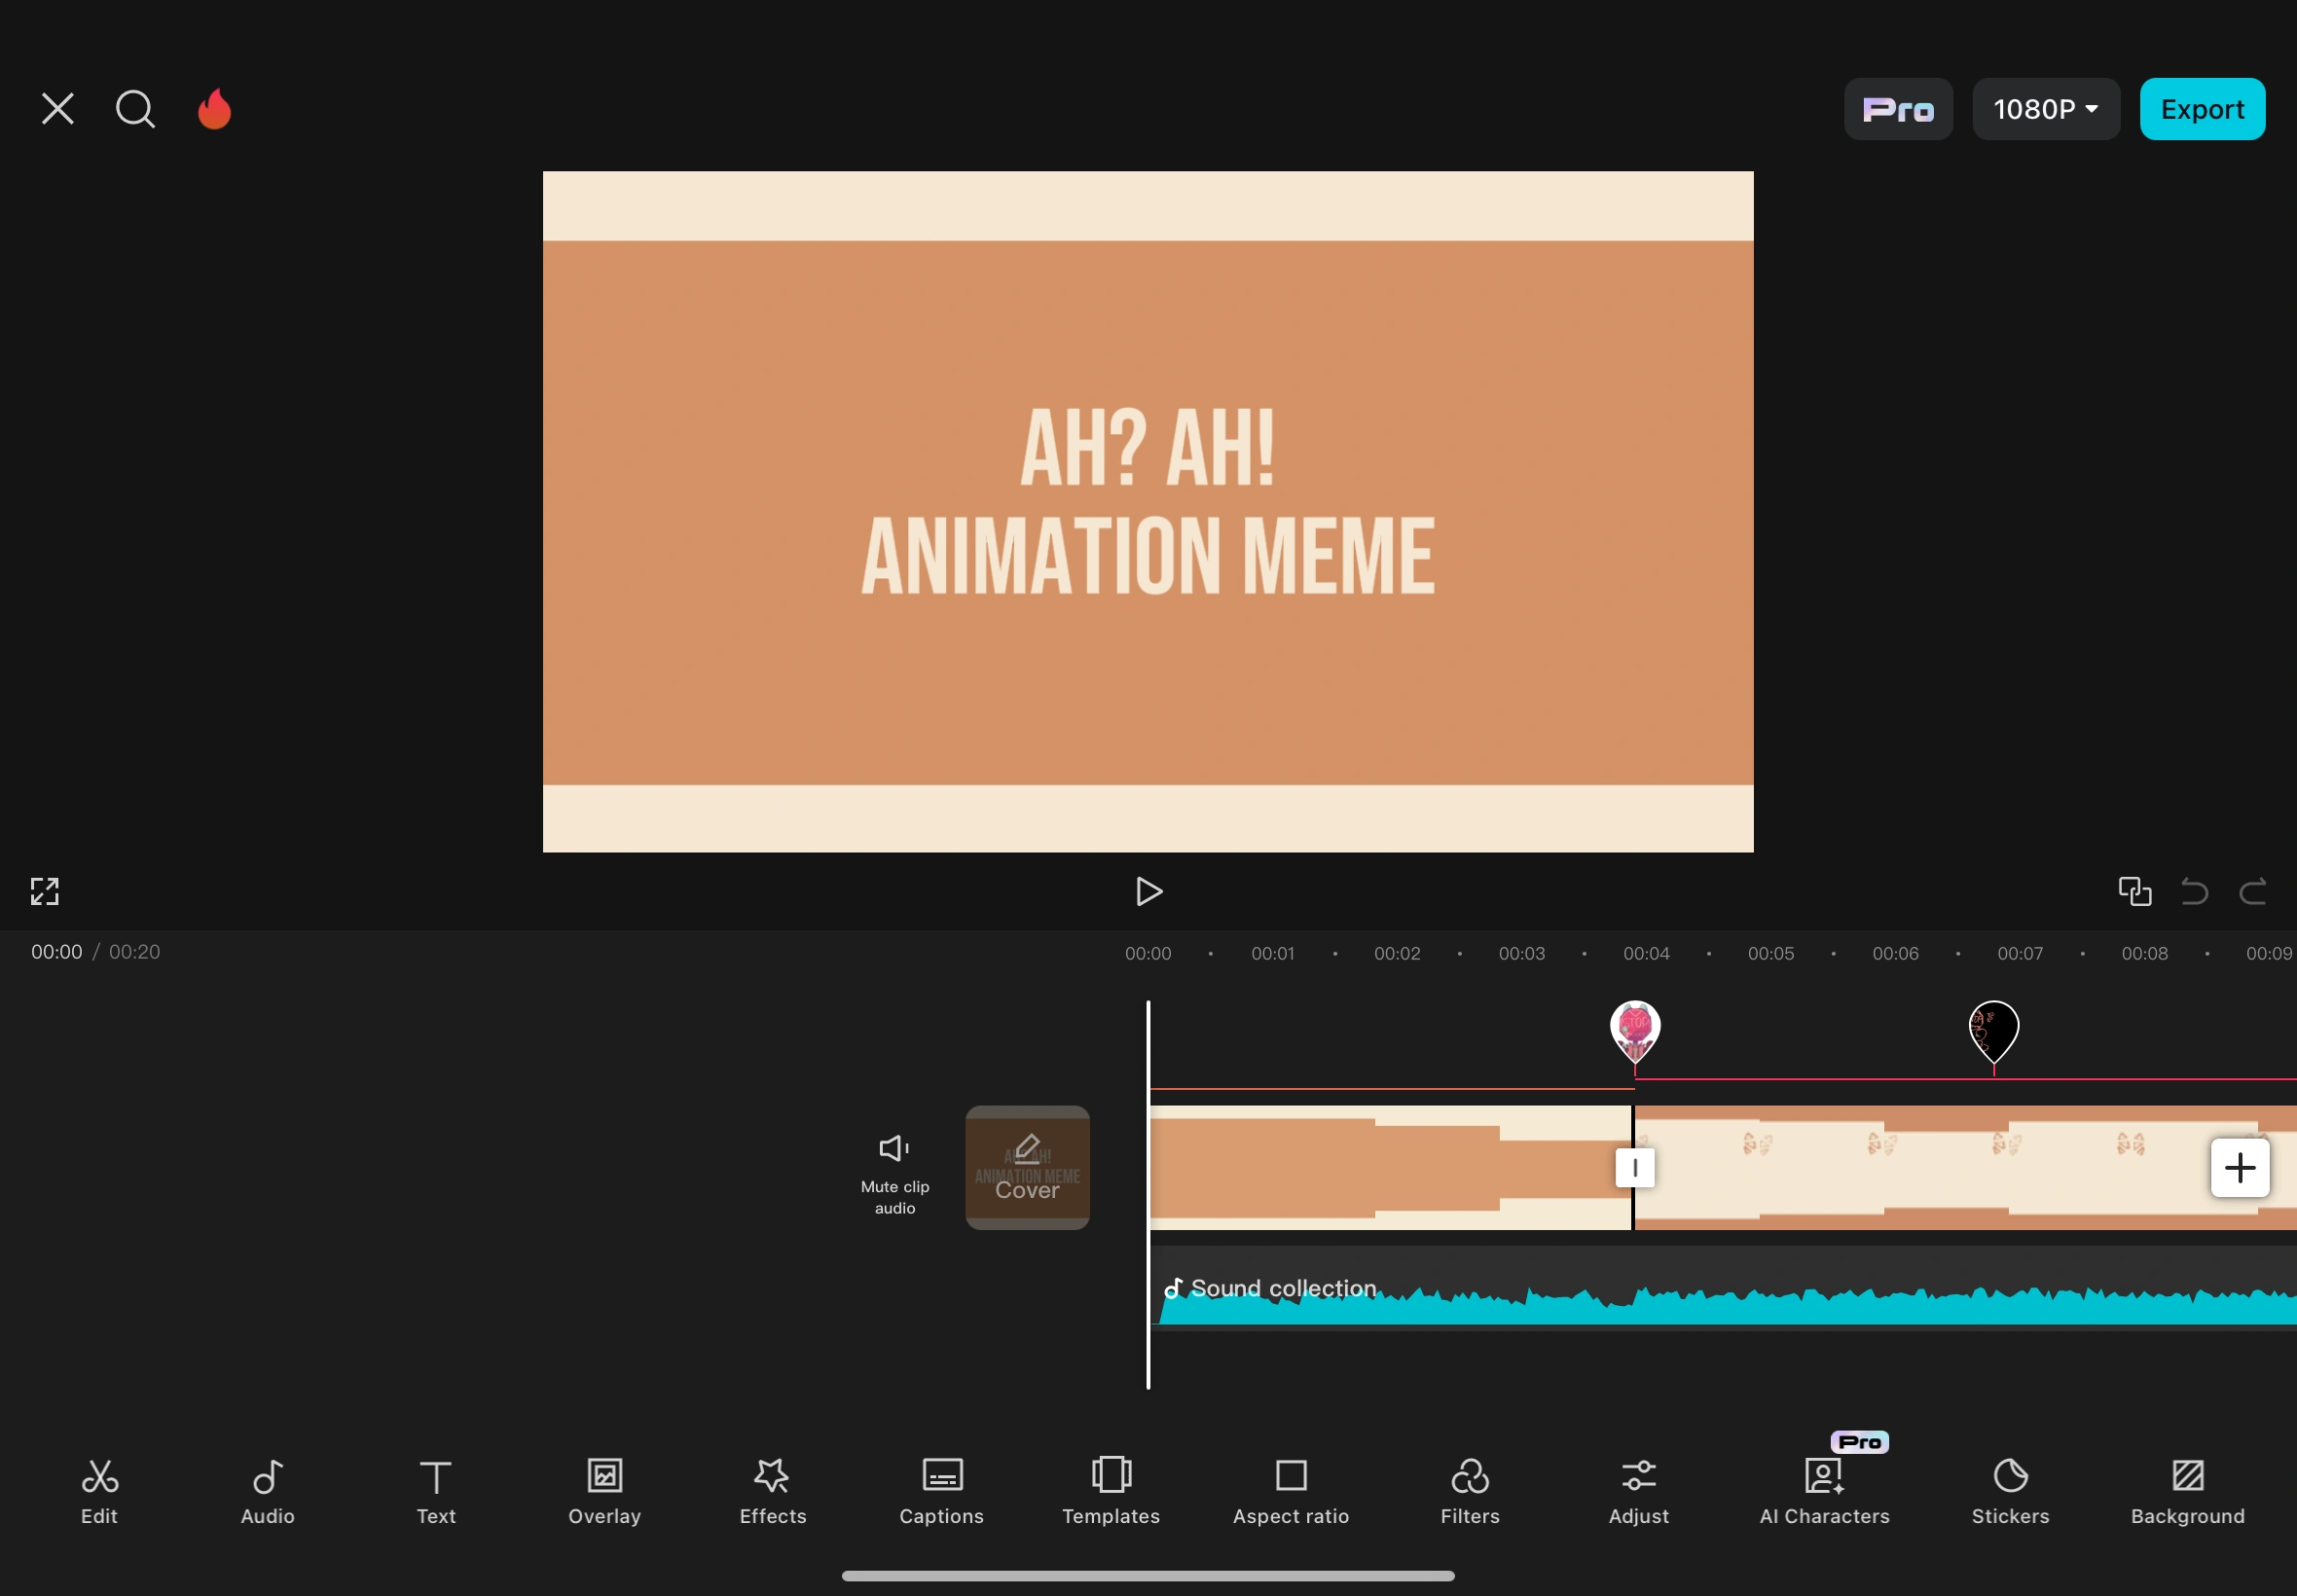Open the Captions tool
The height and width of the screenshot is (1596, 2297).
(x=941, y=1489)
